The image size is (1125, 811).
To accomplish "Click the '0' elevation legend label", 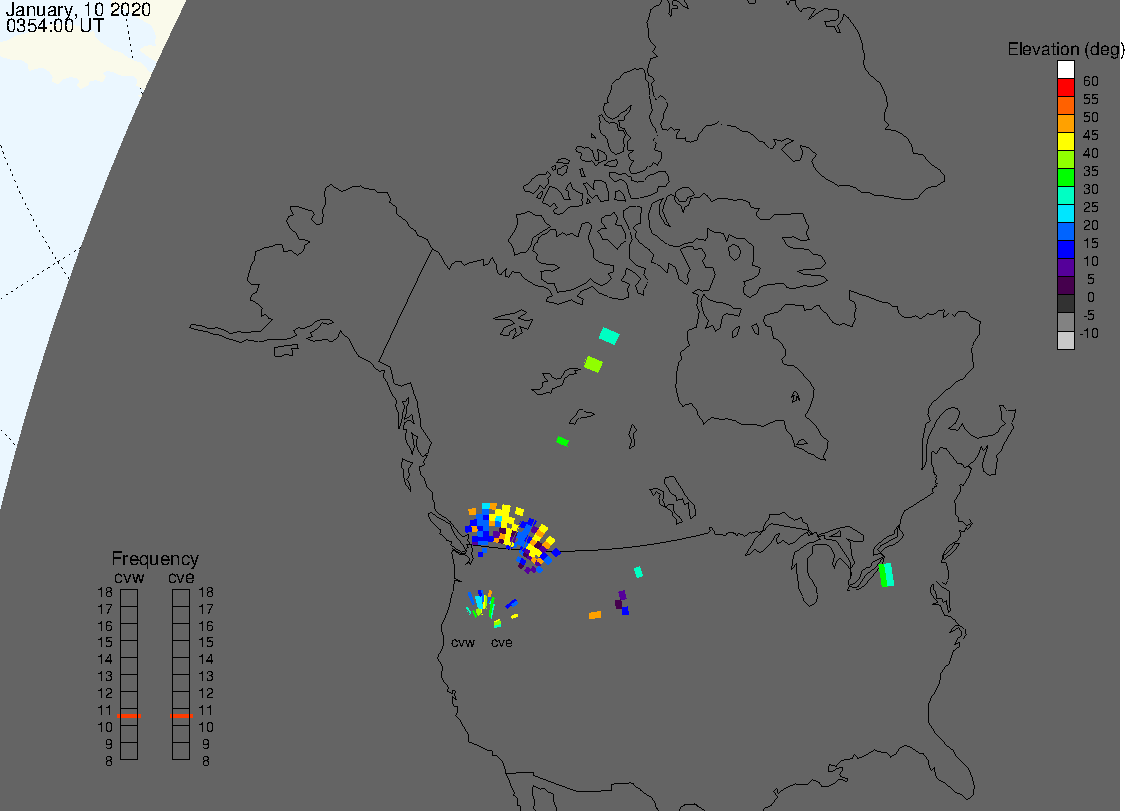I will (x=1091, y=297).
